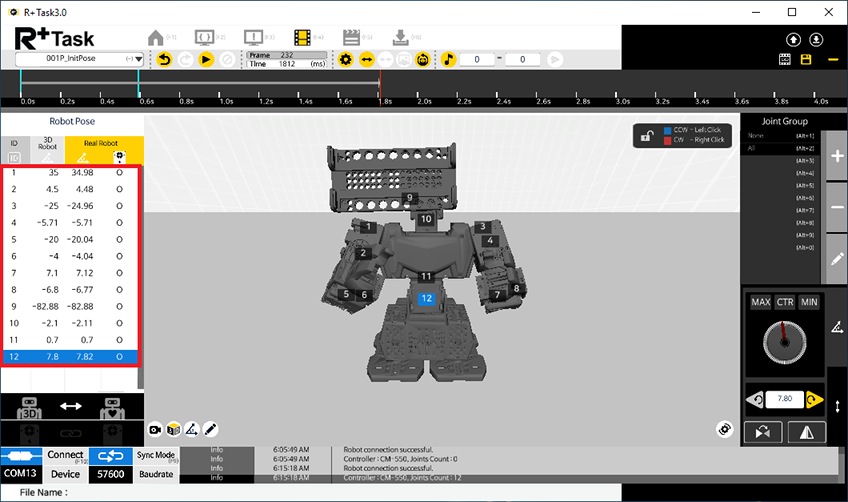The image size is (848, 502).
Task: Click the joint angle value field 7.80
Action: click(784, 400)
